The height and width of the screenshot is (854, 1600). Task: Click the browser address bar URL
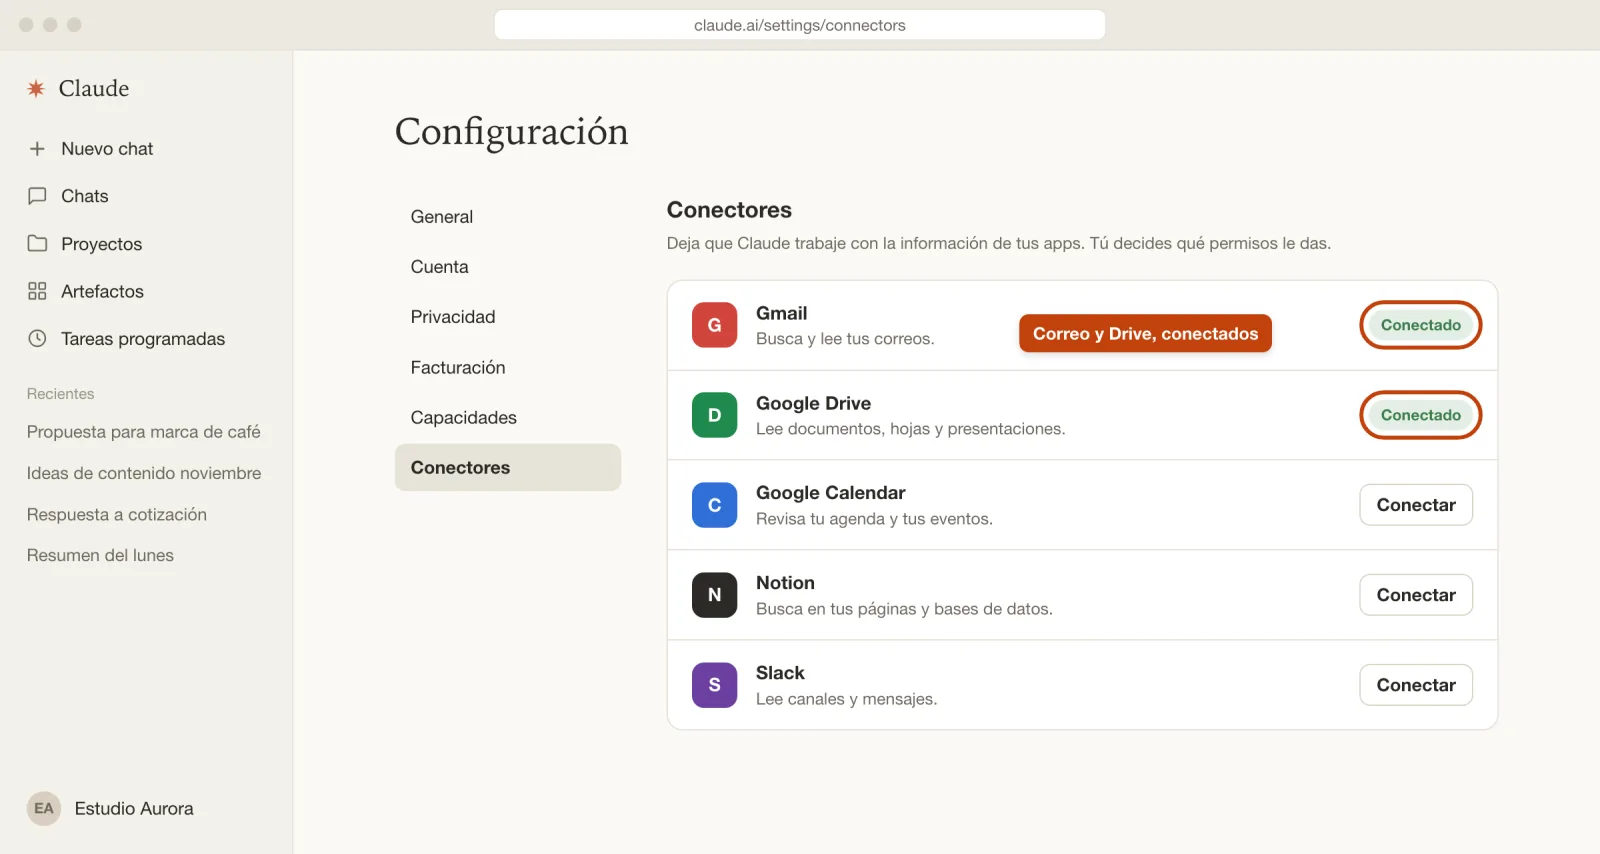click(x=800, y=25)
